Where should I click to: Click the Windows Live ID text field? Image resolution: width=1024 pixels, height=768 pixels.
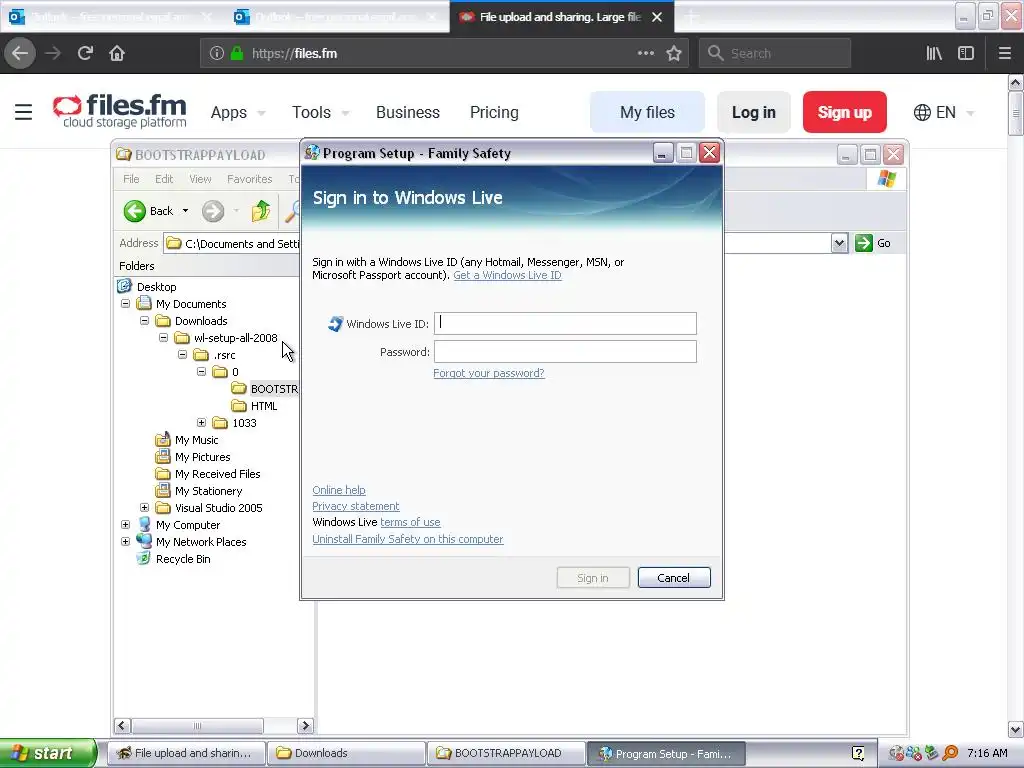565,323
